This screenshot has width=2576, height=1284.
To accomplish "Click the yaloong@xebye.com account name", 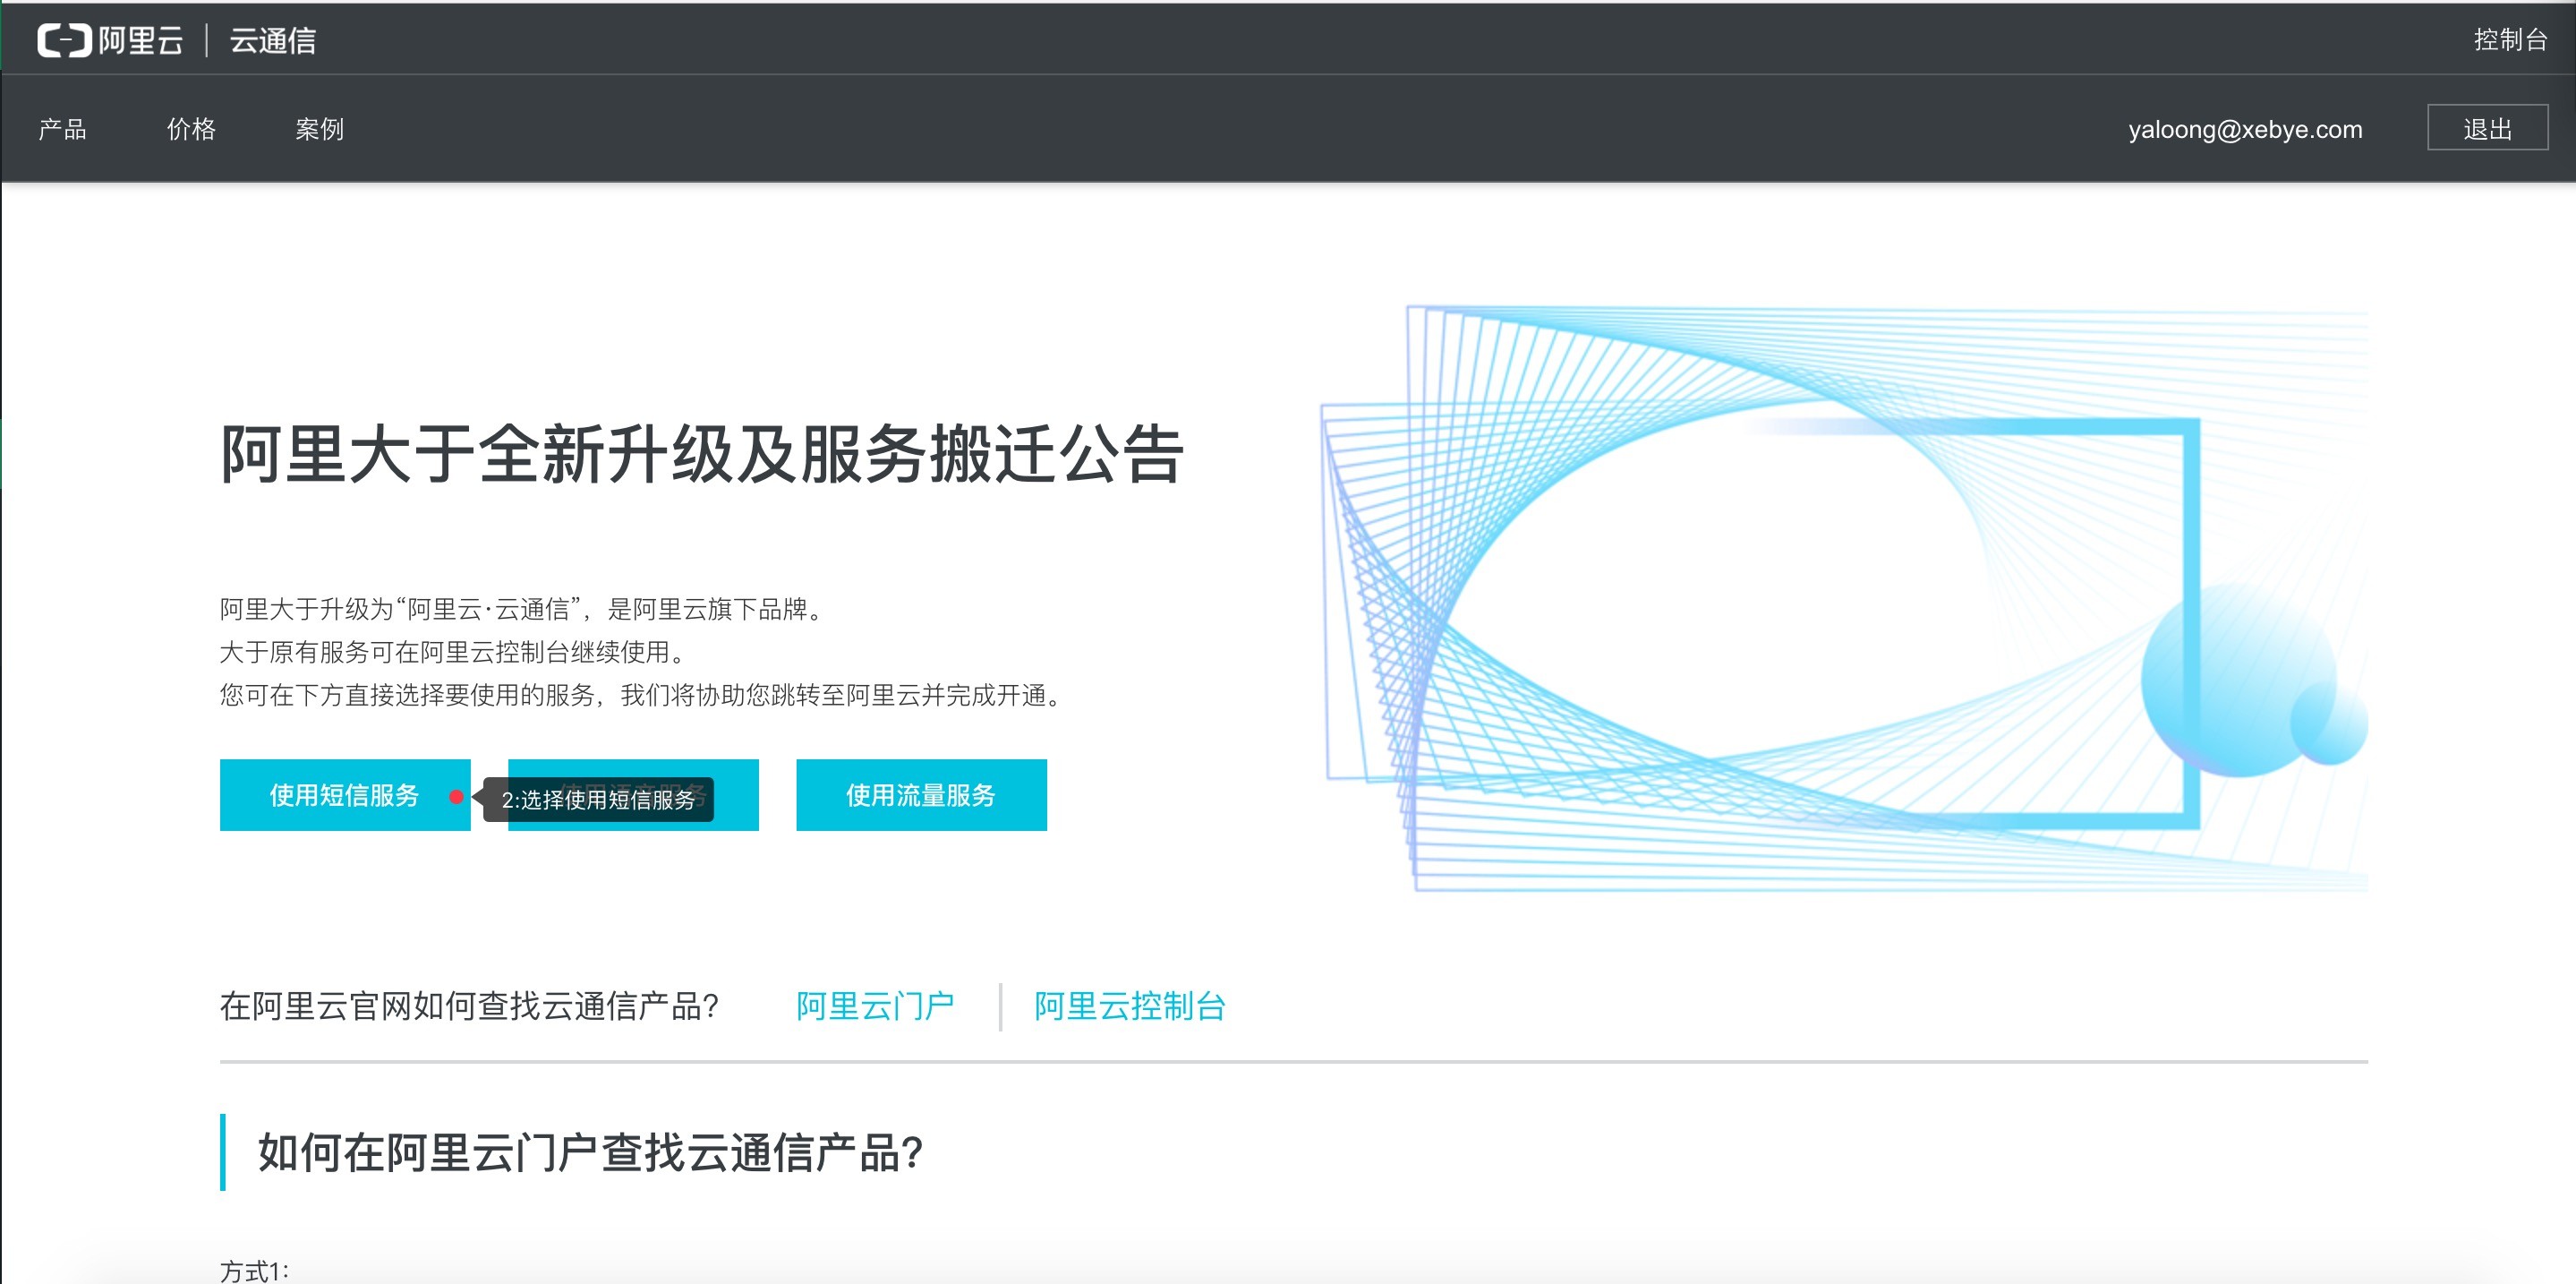I will coord(2245,129).
